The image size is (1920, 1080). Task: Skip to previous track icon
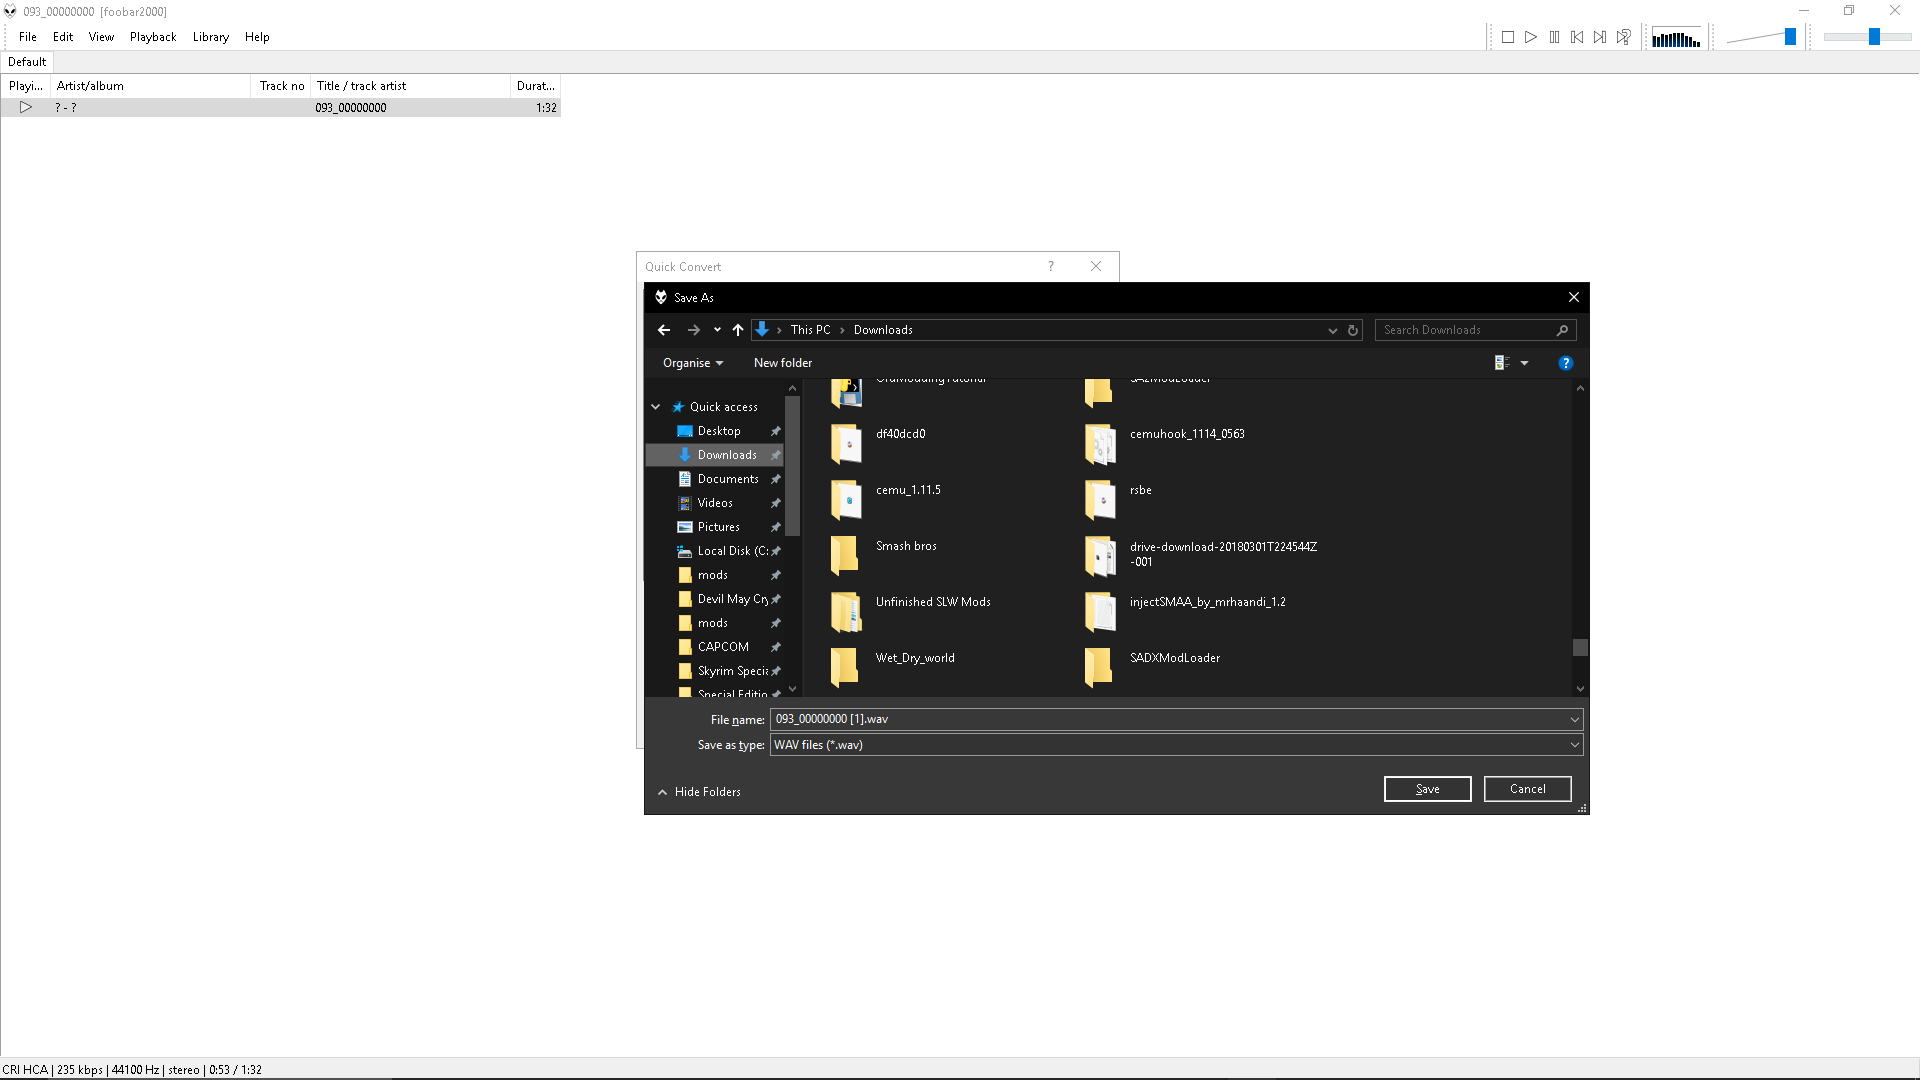[x=1577, y=37]
